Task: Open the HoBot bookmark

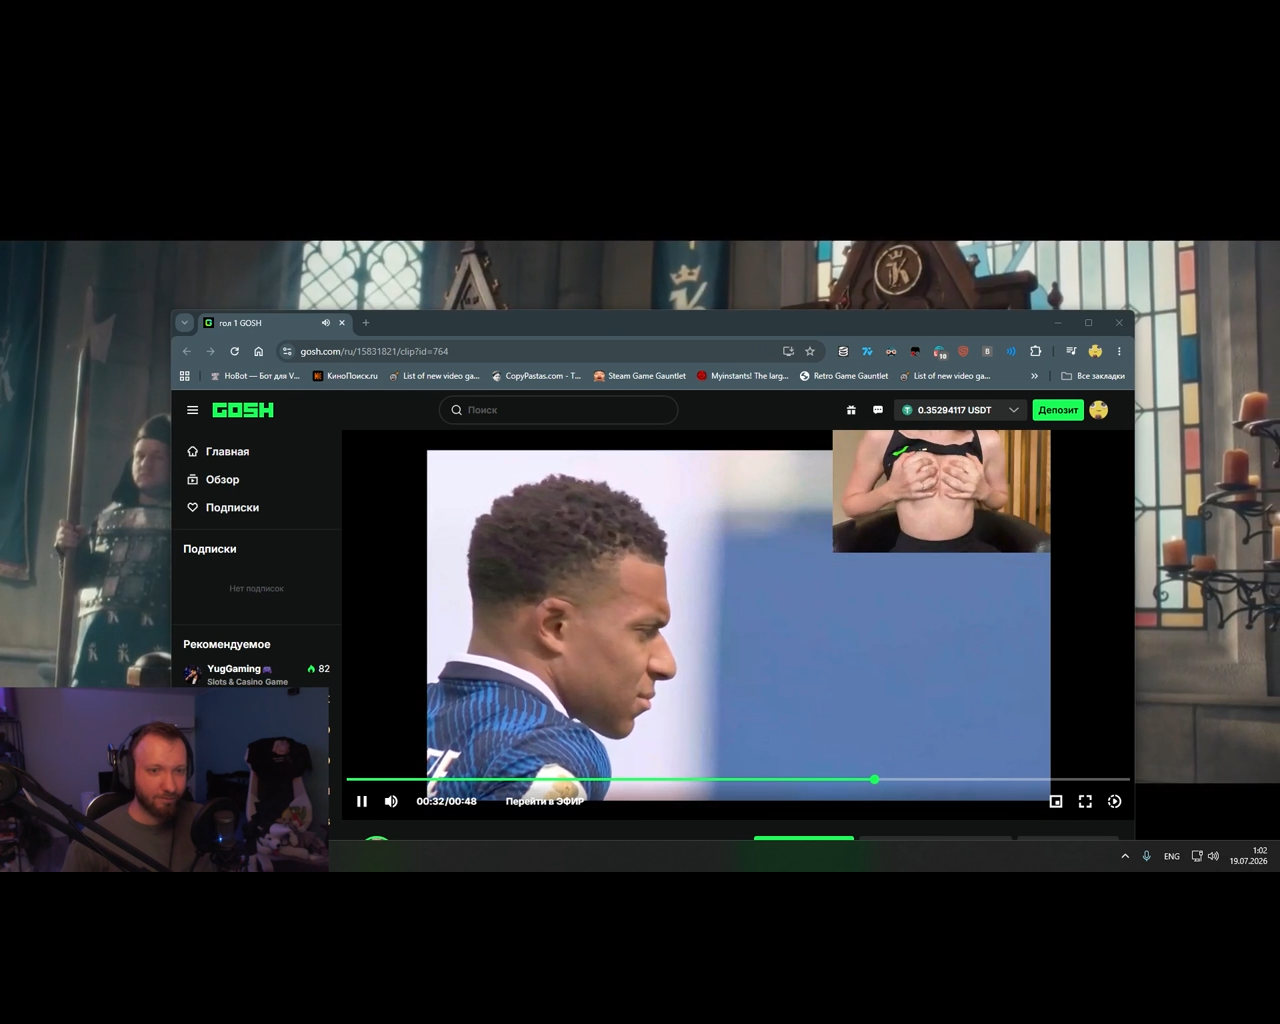Action: (255, 376)
